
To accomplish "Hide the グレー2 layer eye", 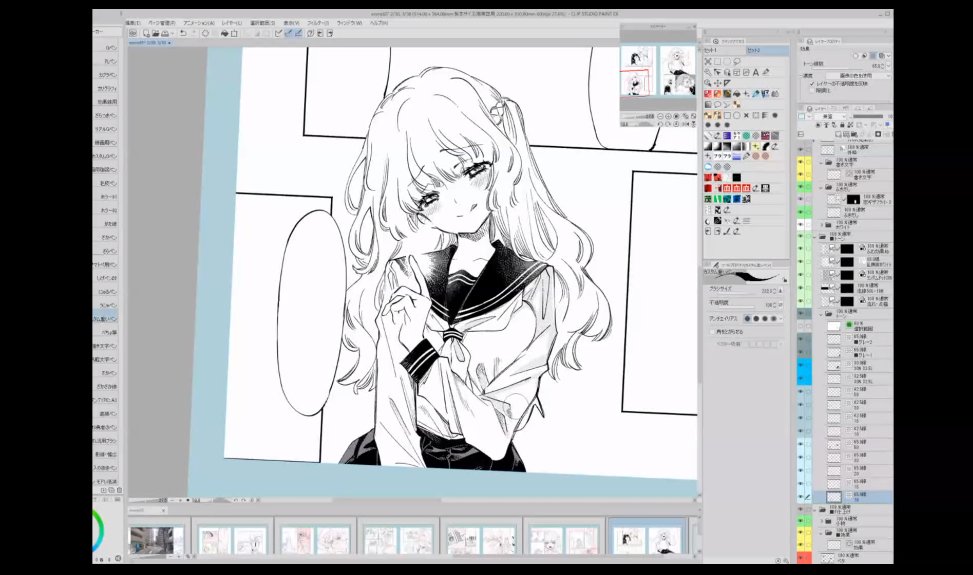I will [x=800, y=339].
